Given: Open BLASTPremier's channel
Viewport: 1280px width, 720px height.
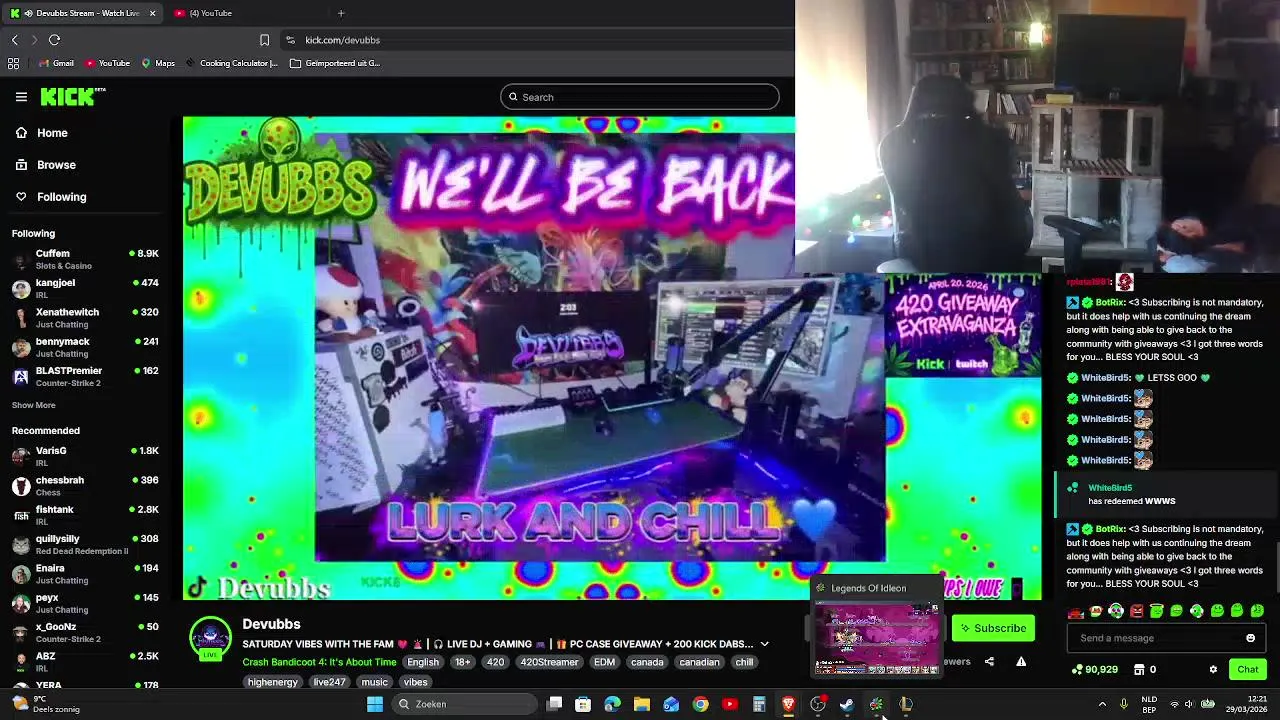Looking at the screenshot, I should point(86,376).
